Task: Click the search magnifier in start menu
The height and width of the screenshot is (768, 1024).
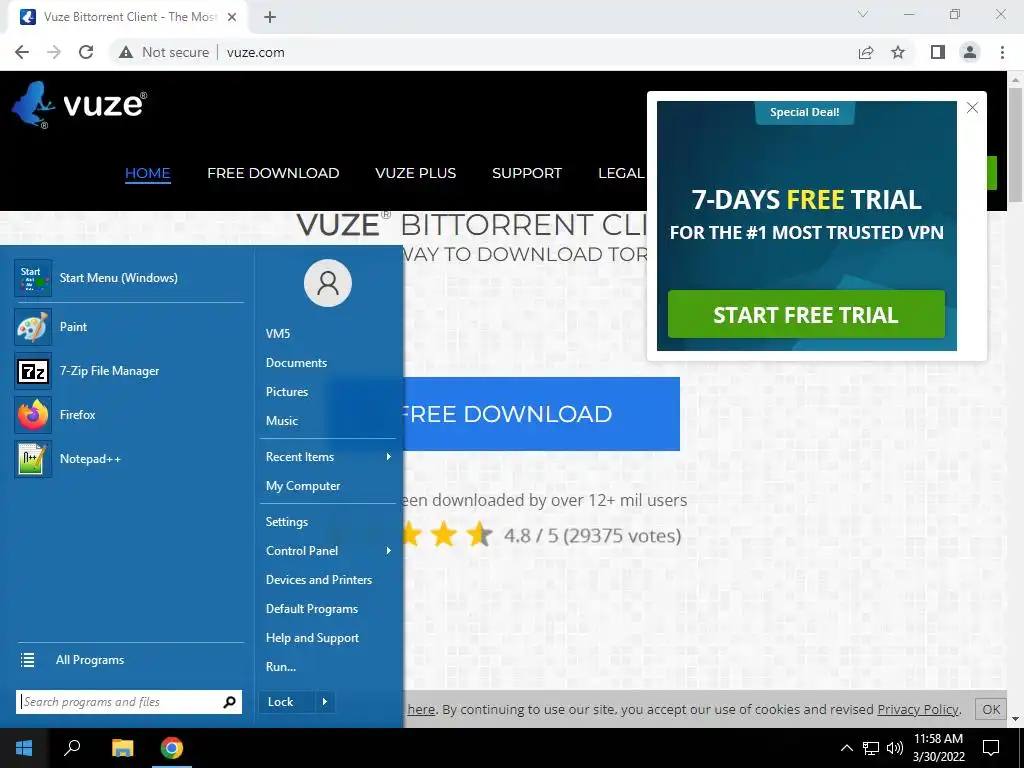Action: 229,702
